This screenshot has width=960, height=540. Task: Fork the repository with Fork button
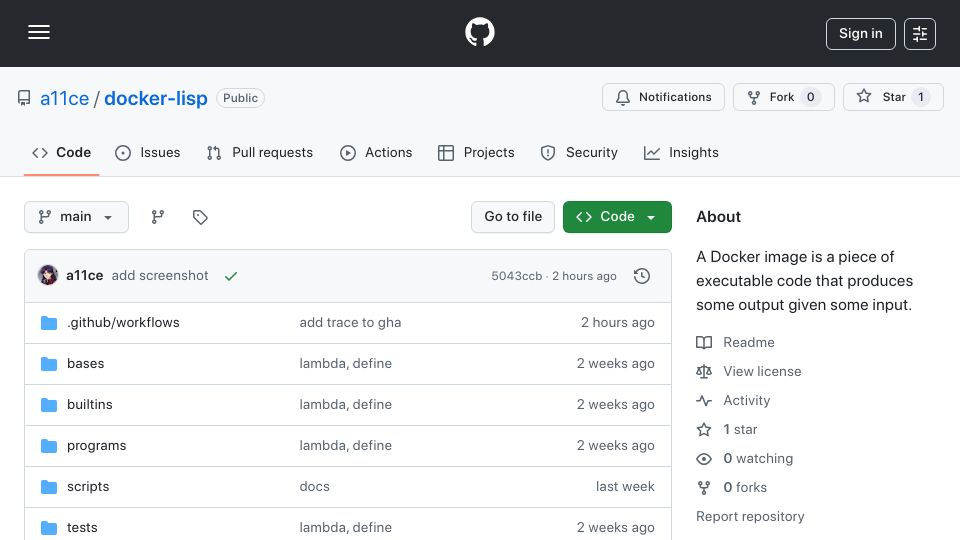784,97
